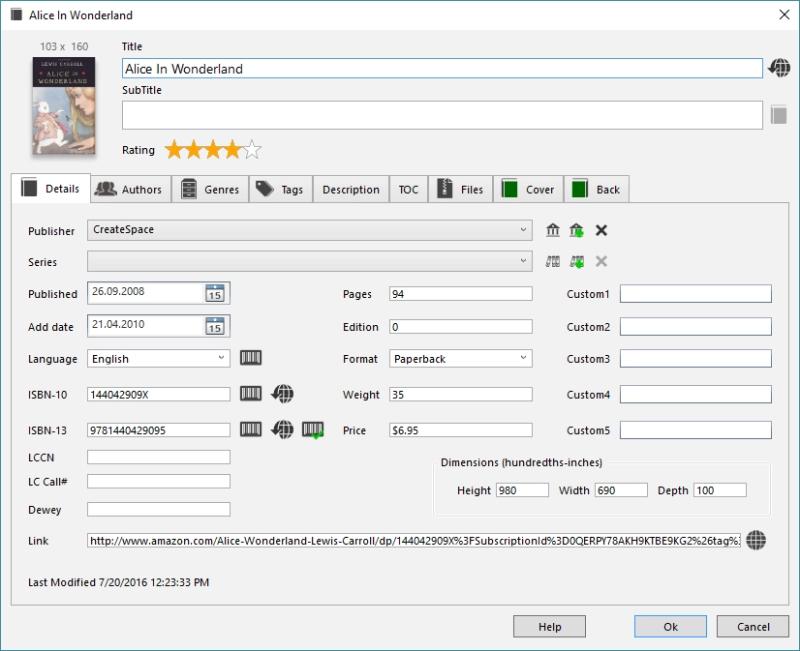The width and height of the screenshot is (800, 651).
Task: Set rating to five stars
Action: click(252, 149)
